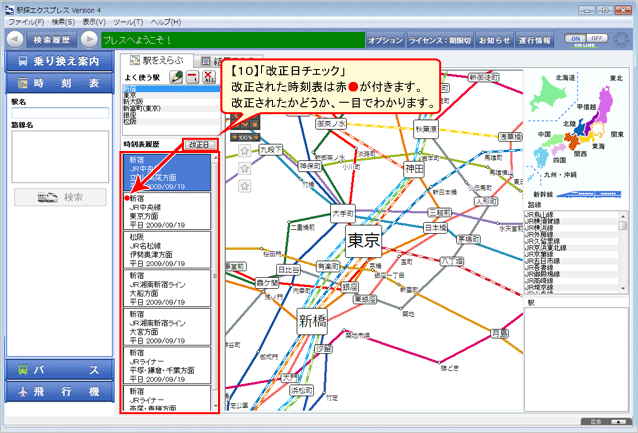Open the 乗り換え案内 panel
Screen dimensions: 638x433
tap(55, 61)
